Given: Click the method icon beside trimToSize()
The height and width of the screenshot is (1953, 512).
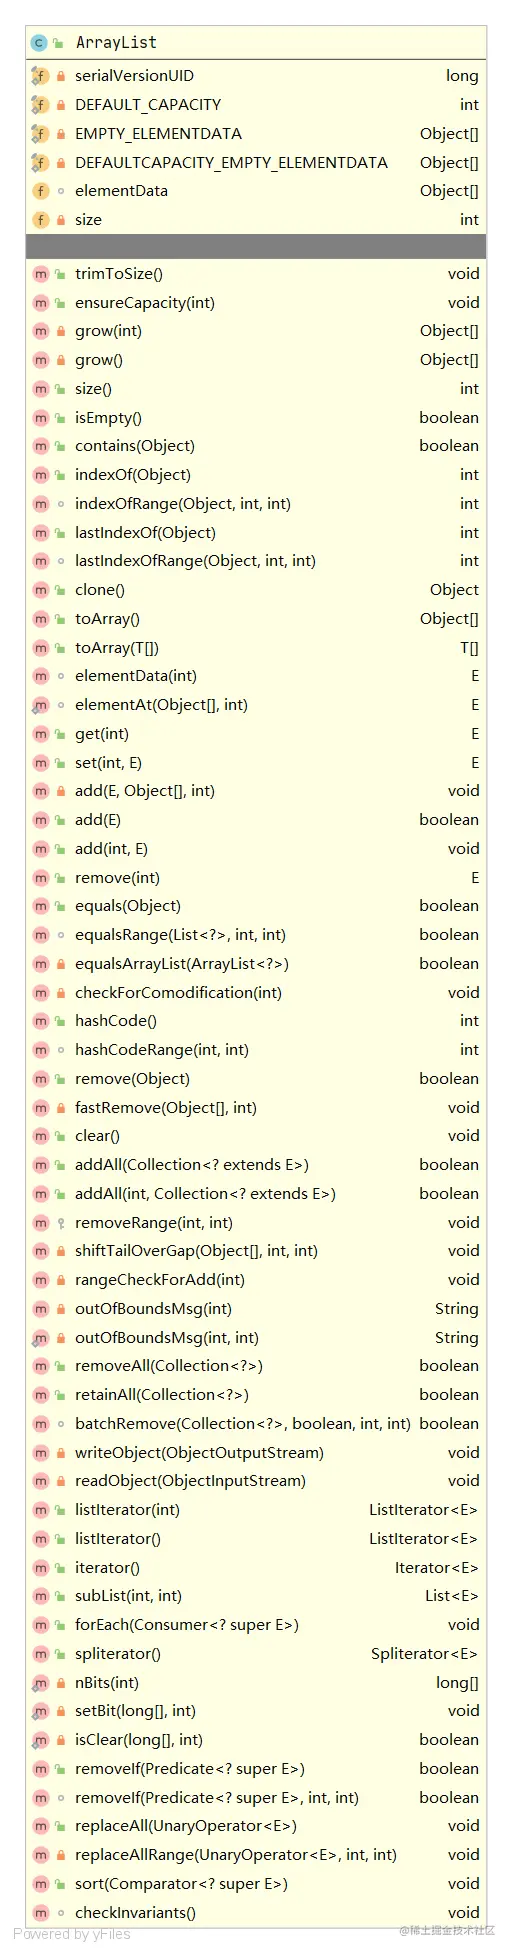Looking at the screenshot, I should pos(40,274).
